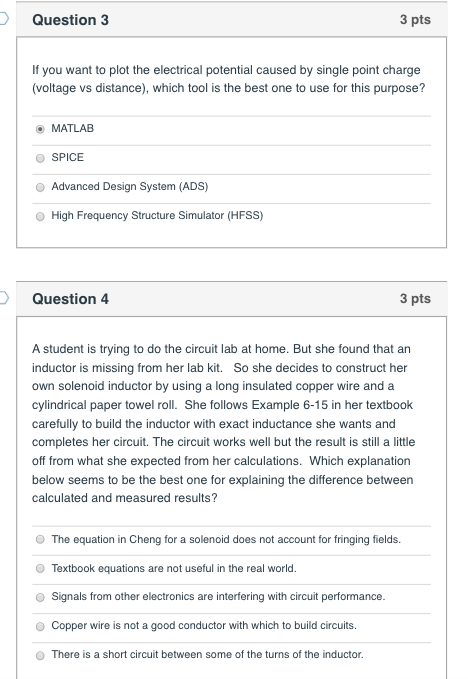This screenshot has width=468, height=679.
Task: Click the 3 pts label of Question 4
Action: pyautogui.click(x=415, y=298)
